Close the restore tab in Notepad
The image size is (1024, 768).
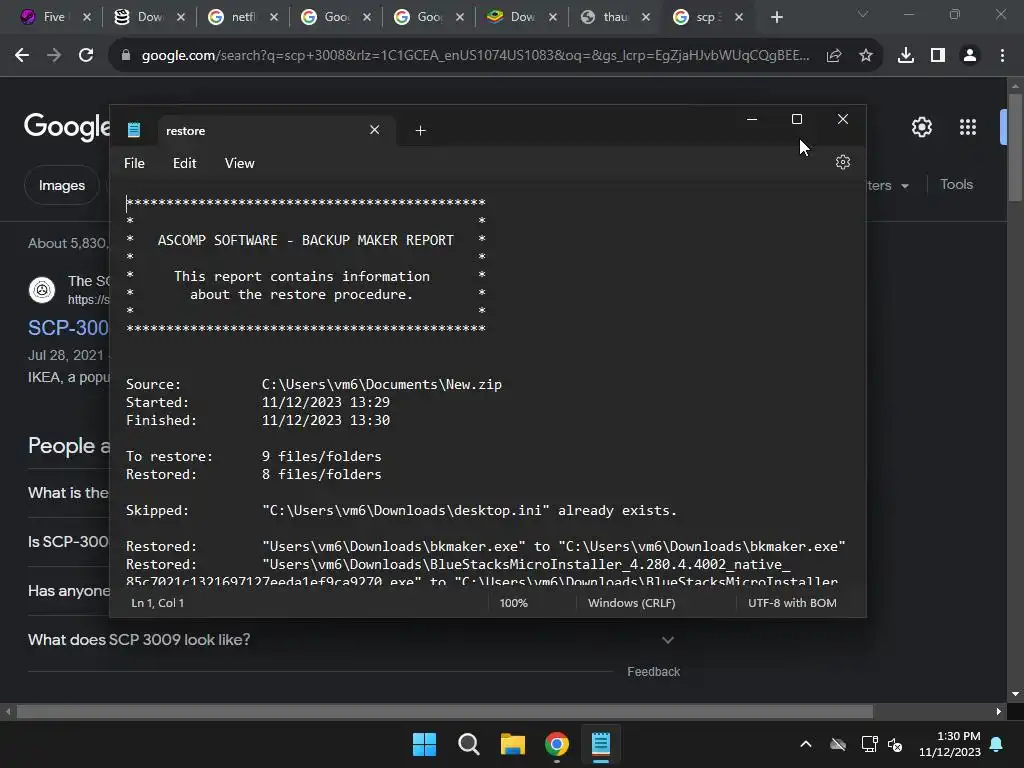374,130
